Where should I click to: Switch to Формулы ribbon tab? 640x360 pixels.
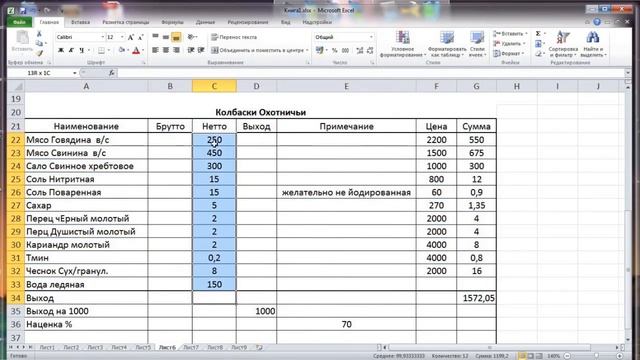tap(172, 22)
